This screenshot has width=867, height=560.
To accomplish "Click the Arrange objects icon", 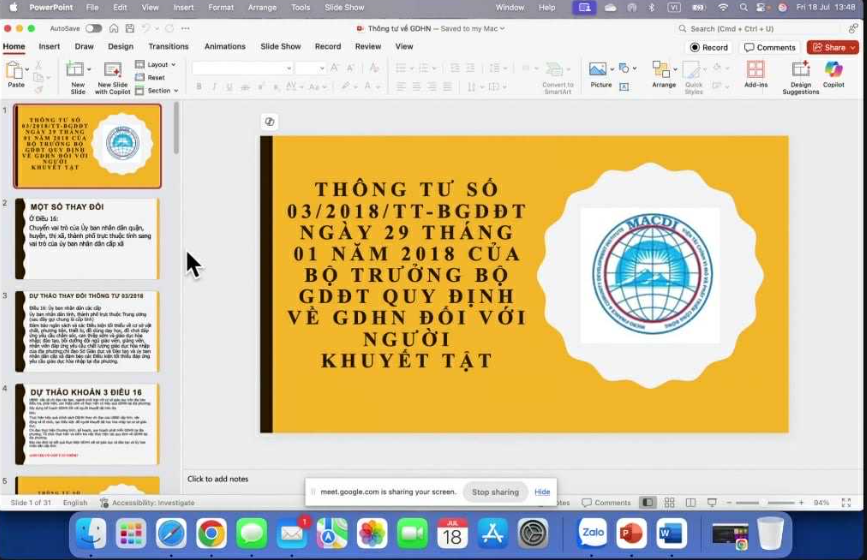I will coord(663,72).
